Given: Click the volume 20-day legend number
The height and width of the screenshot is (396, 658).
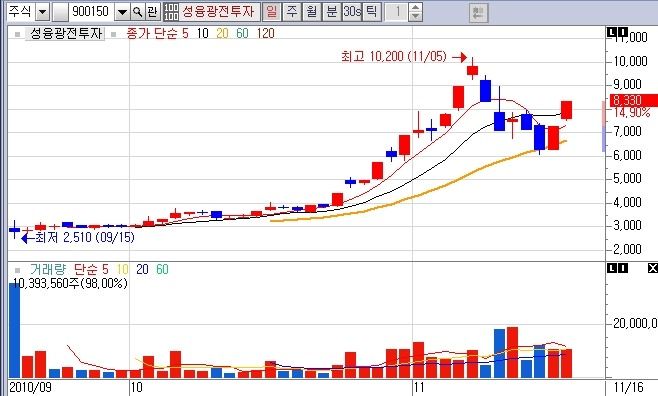Looking at the screenshot, I should [142, 269].
